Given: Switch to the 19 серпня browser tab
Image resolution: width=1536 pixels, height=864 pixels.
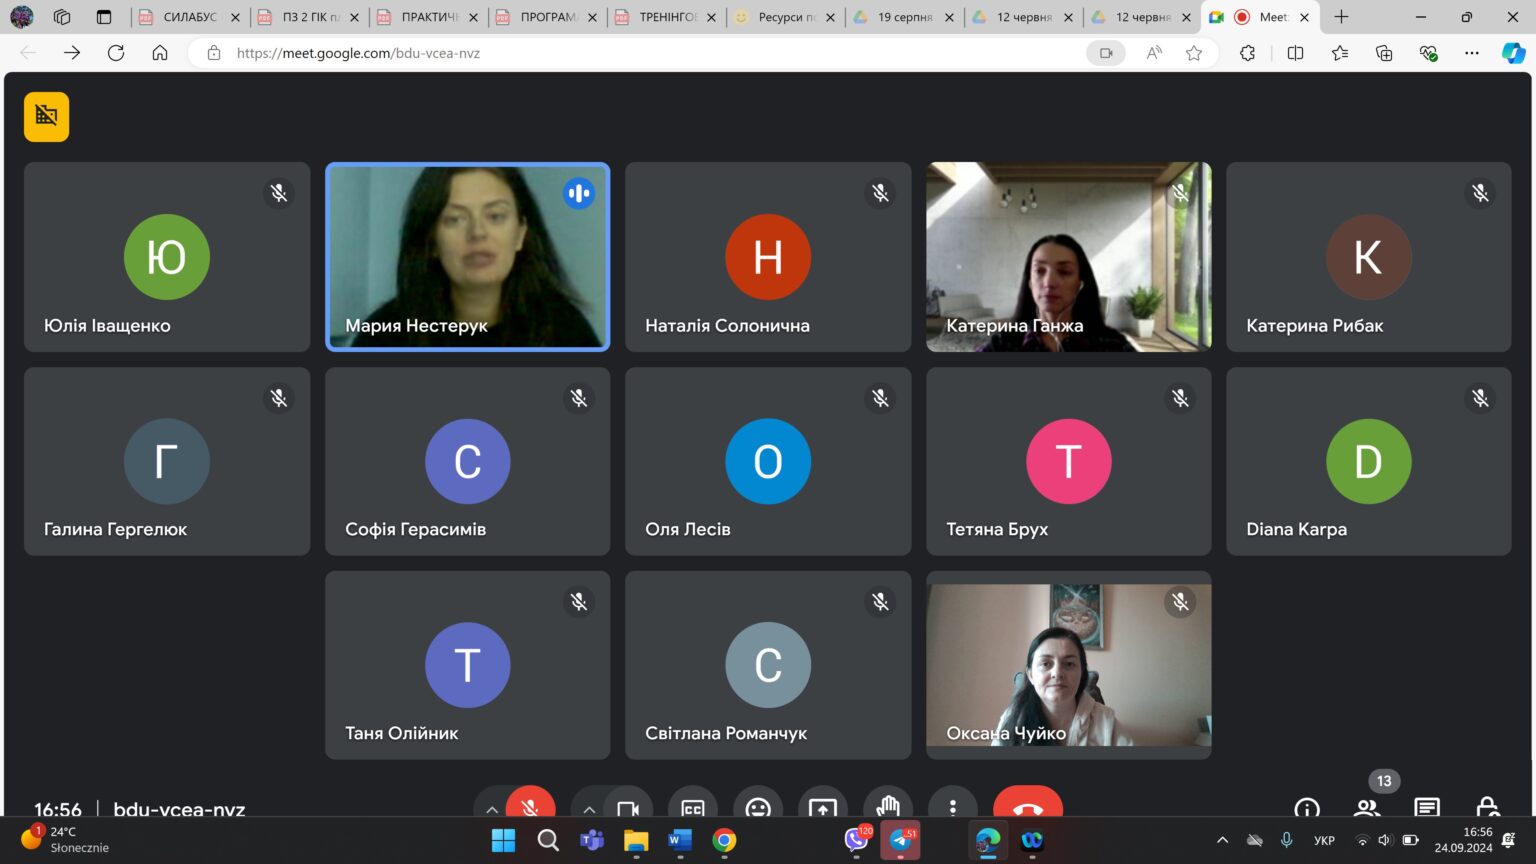Looking at the screenshot, I should pos(903,17).
